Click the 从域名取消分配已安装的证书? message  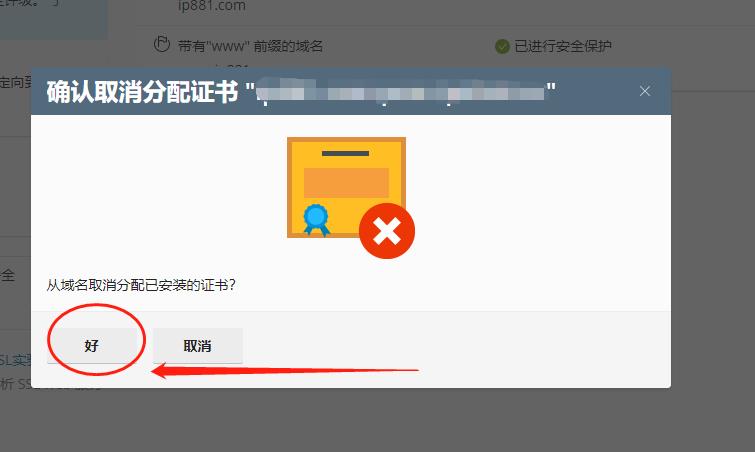point(141,285)
